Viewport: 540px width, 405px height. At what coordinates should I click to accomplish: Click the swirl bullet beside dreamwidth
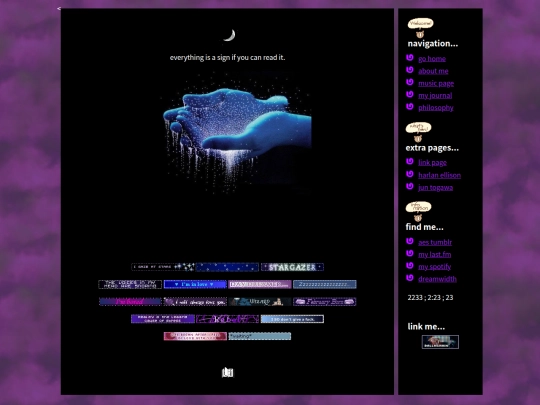[409, 278]
